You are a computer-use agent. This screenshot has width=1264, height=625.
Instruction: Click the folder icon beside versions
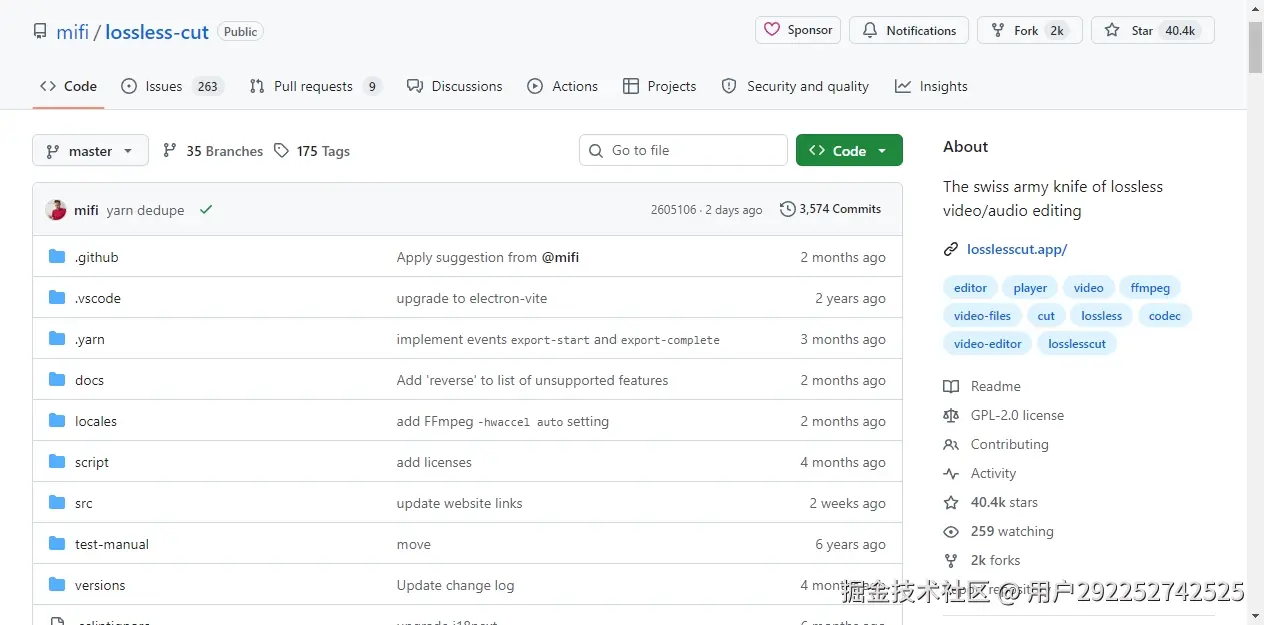point(57,585)
